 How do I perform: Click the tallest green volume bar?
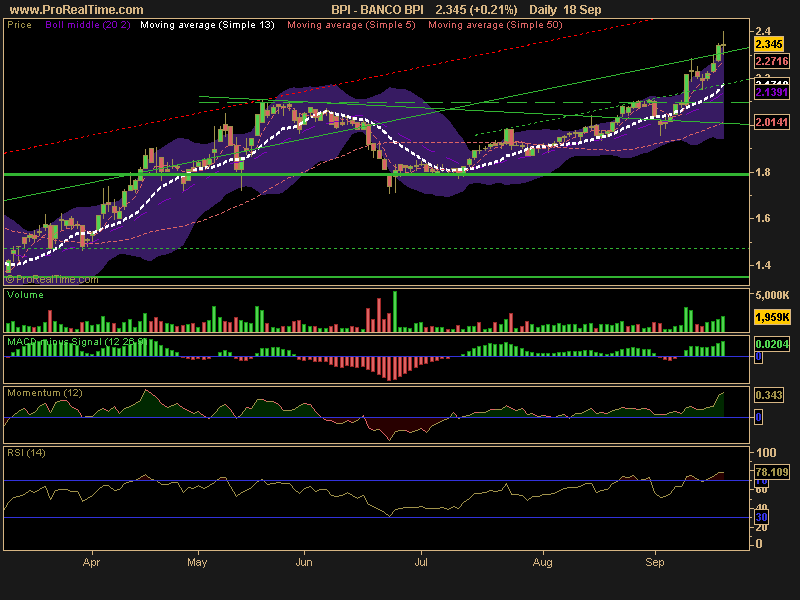(x=395, y=312)
